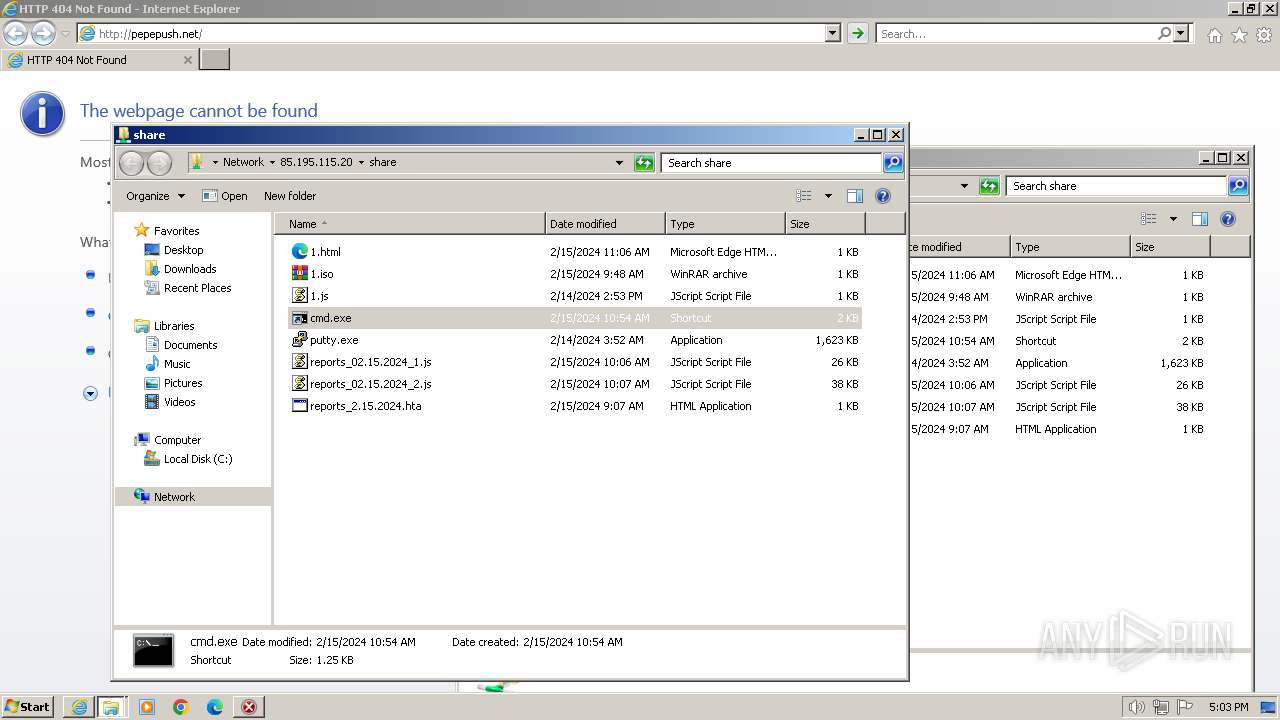Click the Forward button in share window
Viewport: 1280px width, 720px height.
point(159,162)
